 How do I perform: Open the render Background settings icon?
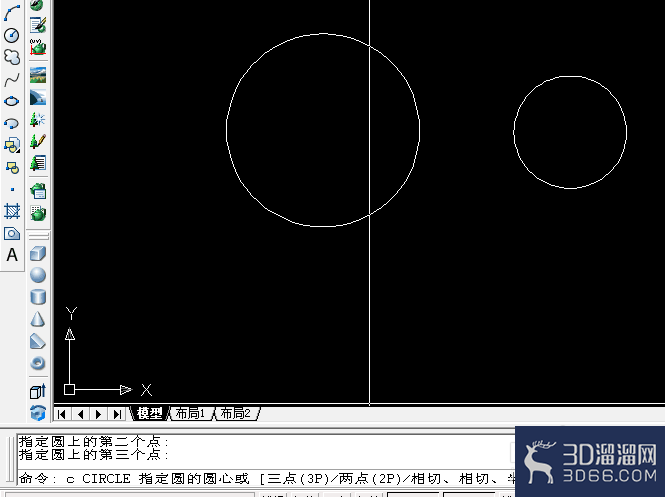[38, 75]
